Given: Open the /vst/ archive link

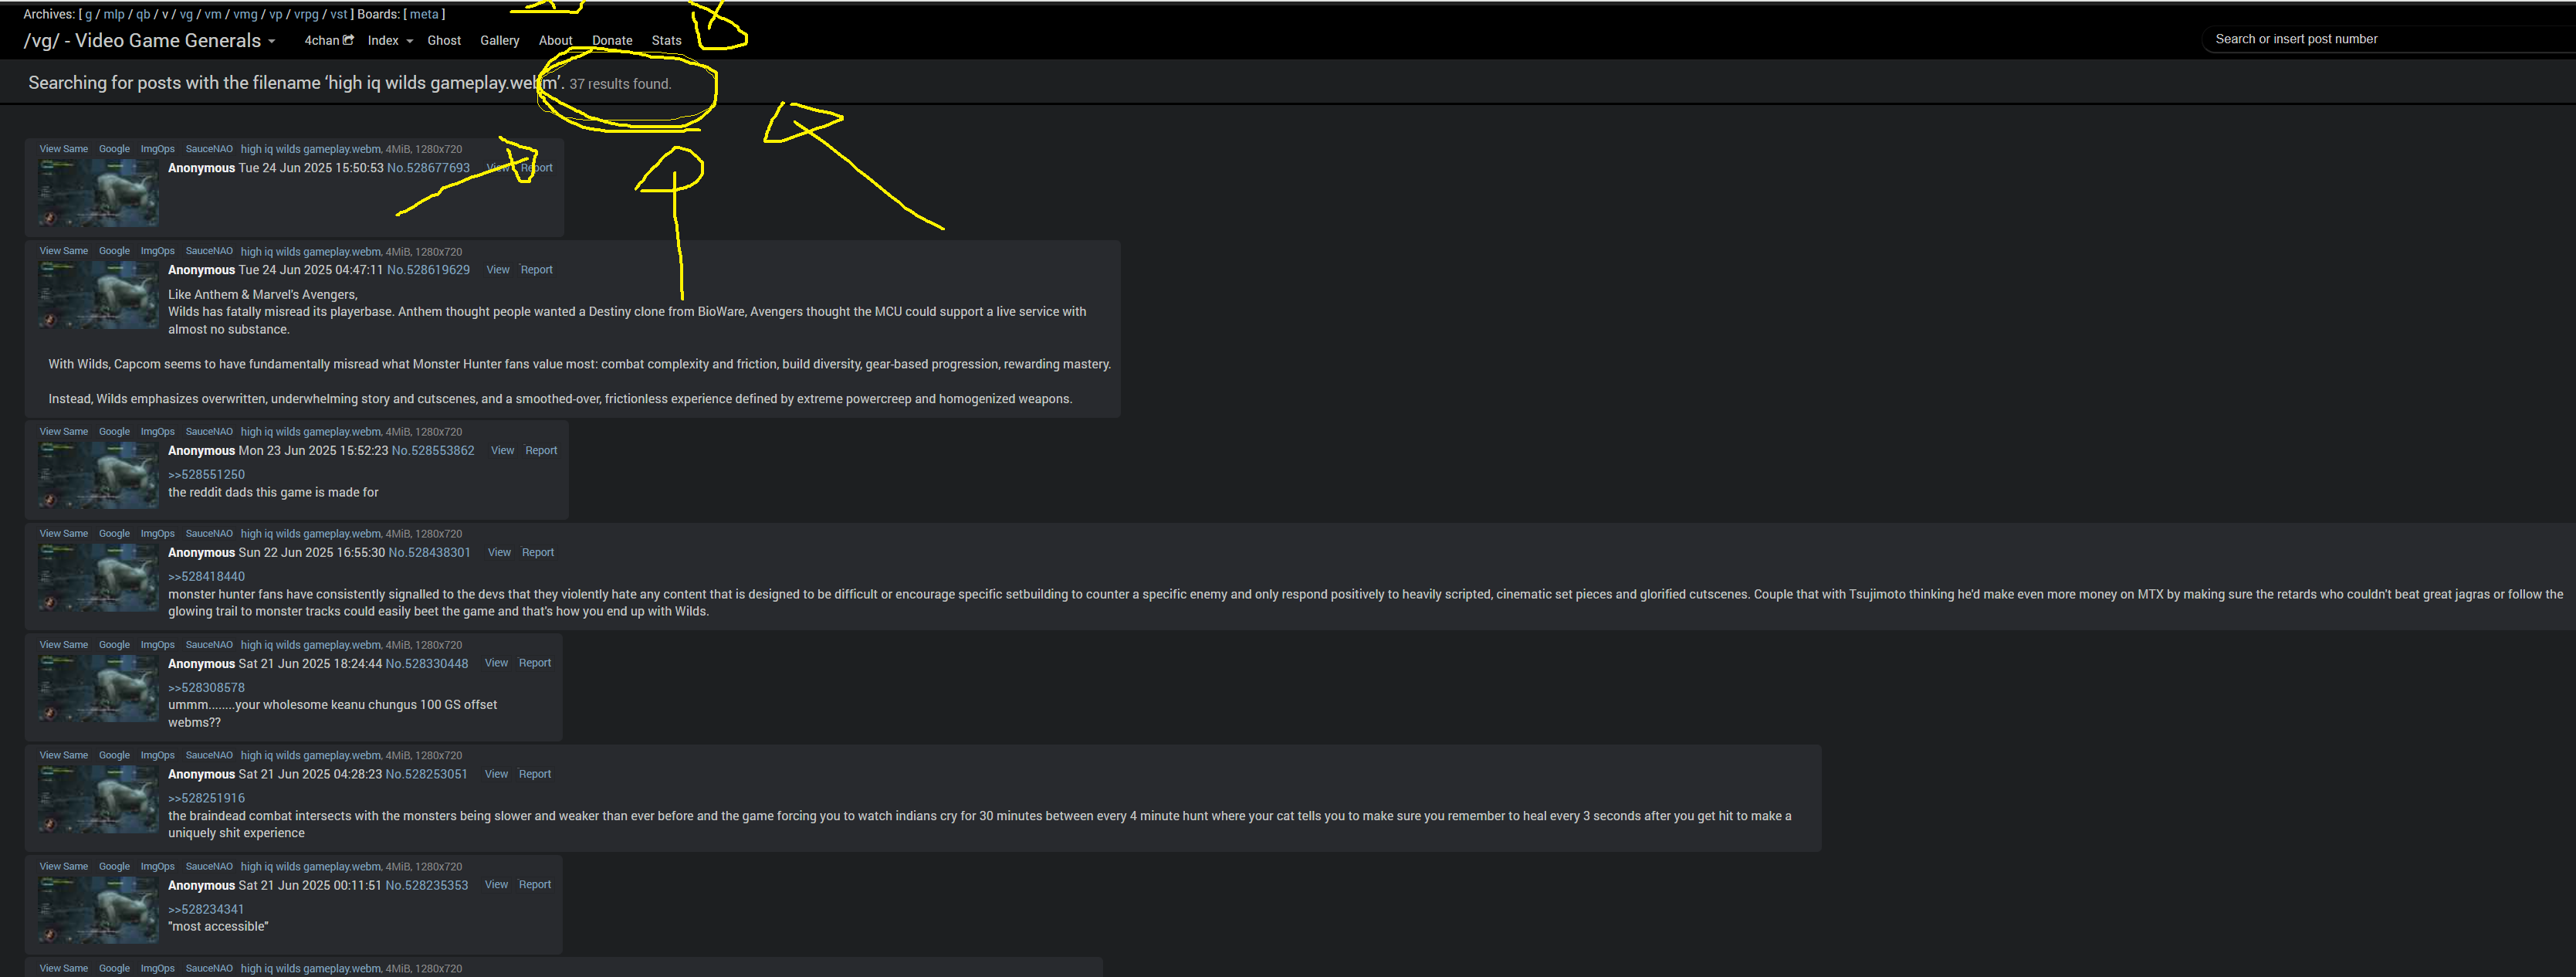Looking at the screenshot, I should tap(339, 14).
